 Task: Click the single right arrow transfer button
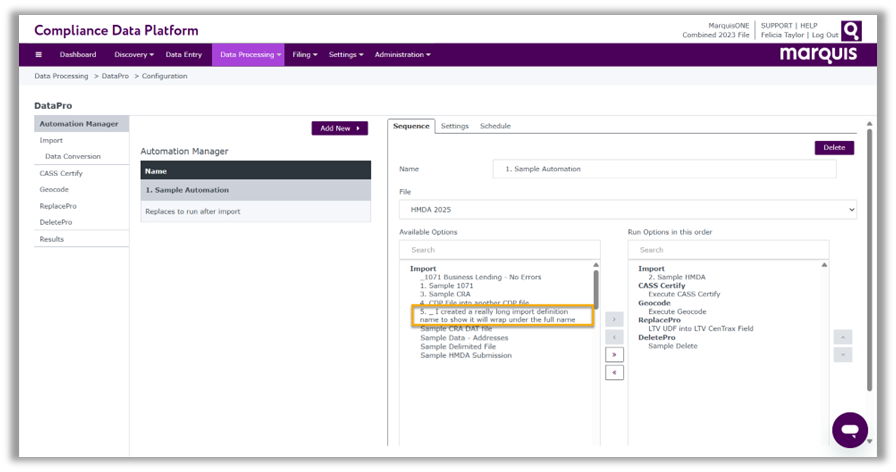point(615,319)
